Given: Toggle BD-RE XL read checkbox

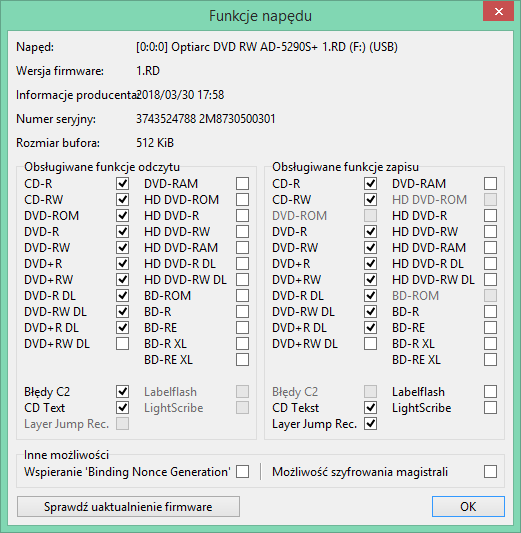Looking at the screenshot, I should point(242,360).
